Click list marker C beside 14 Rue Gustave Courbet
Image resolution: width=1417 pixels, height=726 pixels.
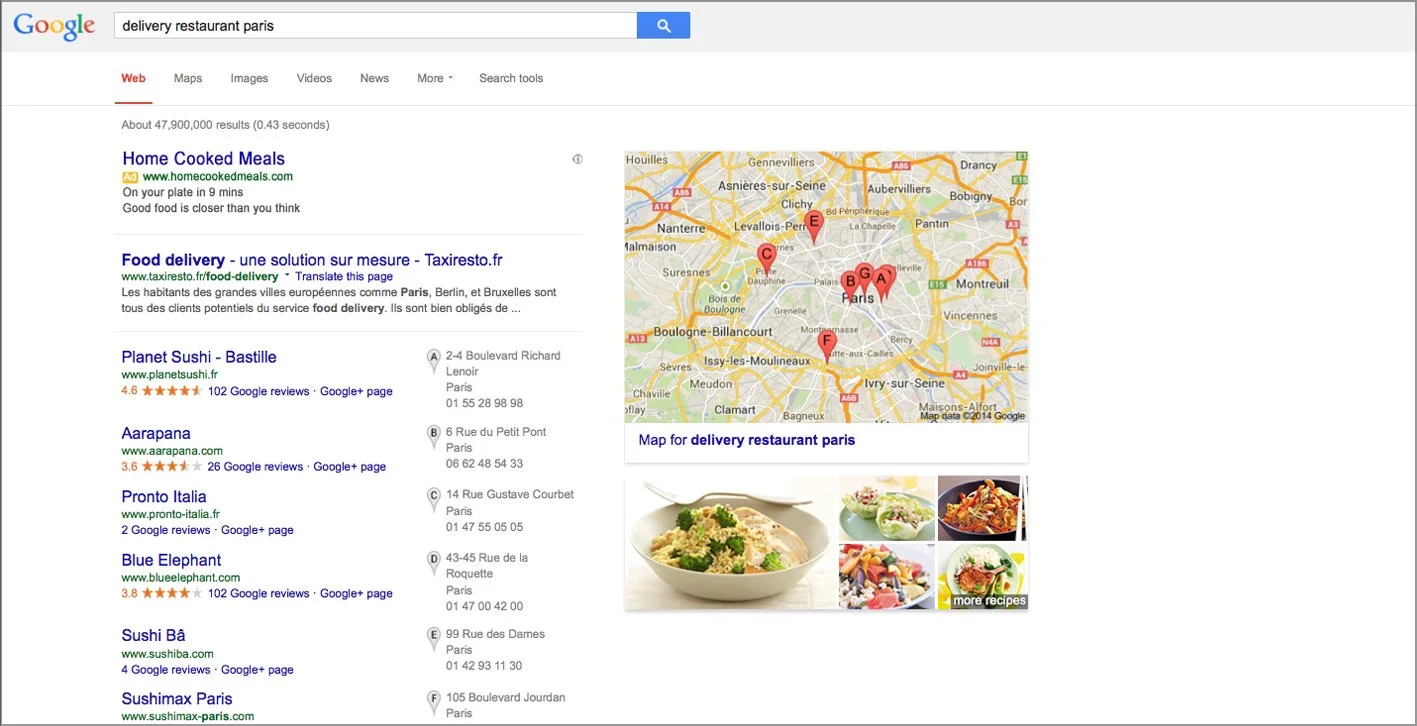pyautogui.click(x=434, y=498)
